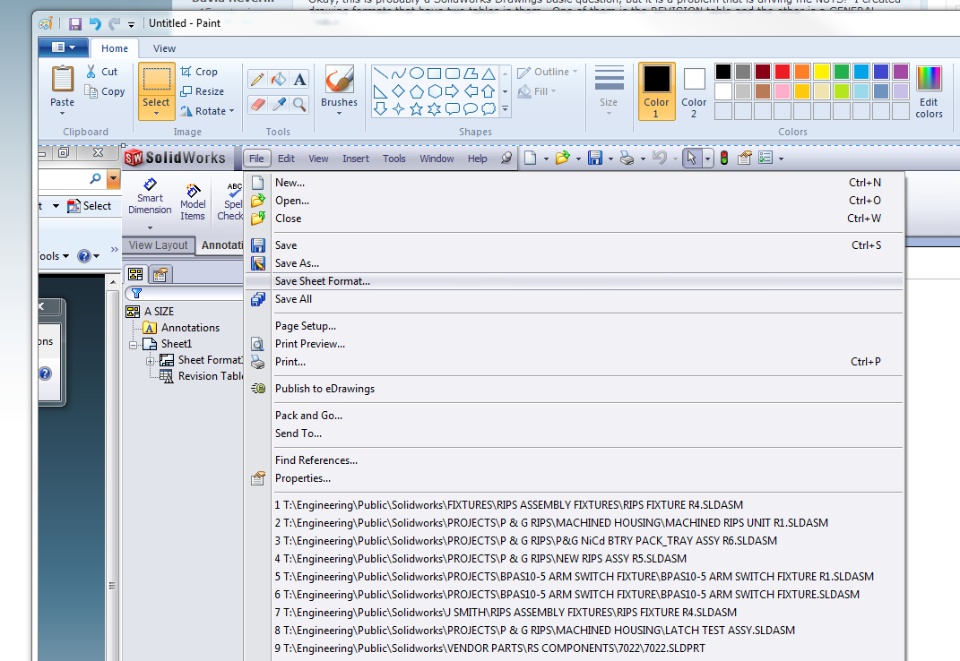This screenshot has height=661, width=960.
Task: Click the FeatureManager design tree tab icon
Action: click(135, 274)
